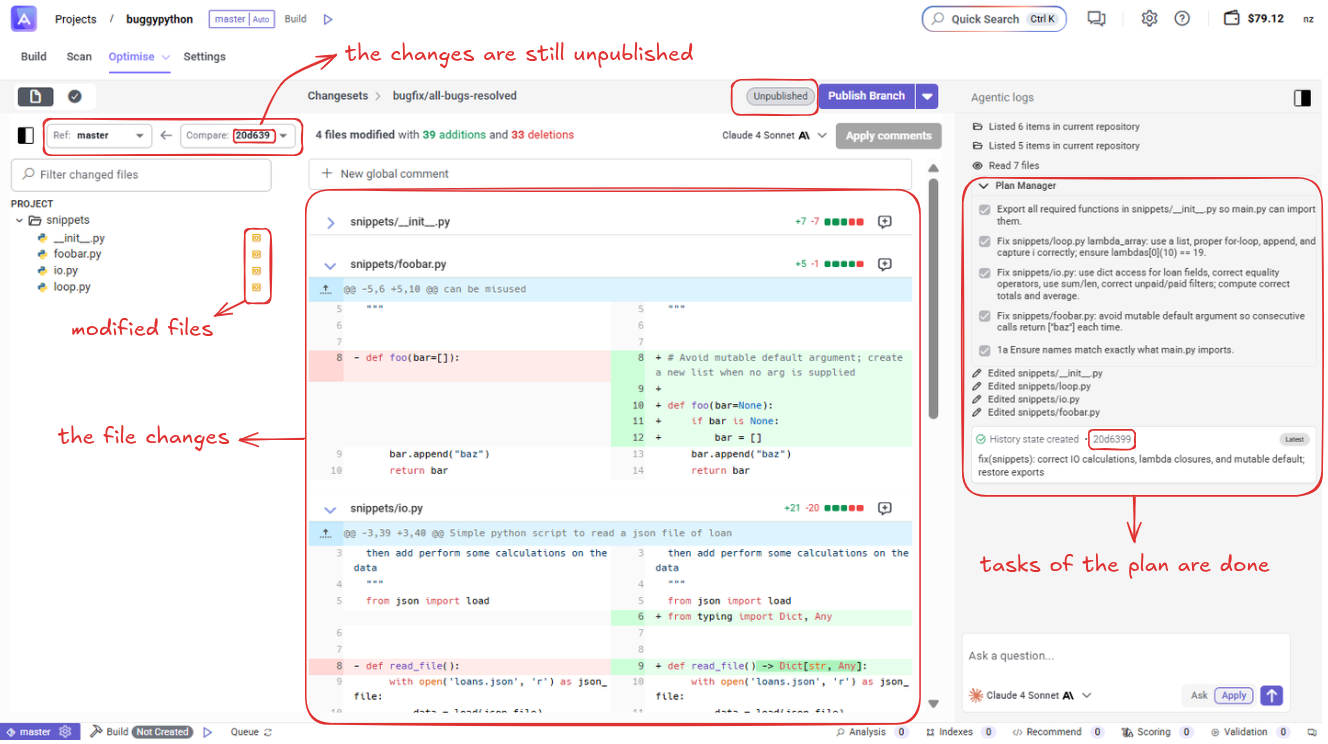
Task: Open the help question mark icon
Action: [x=1182, y=19]
